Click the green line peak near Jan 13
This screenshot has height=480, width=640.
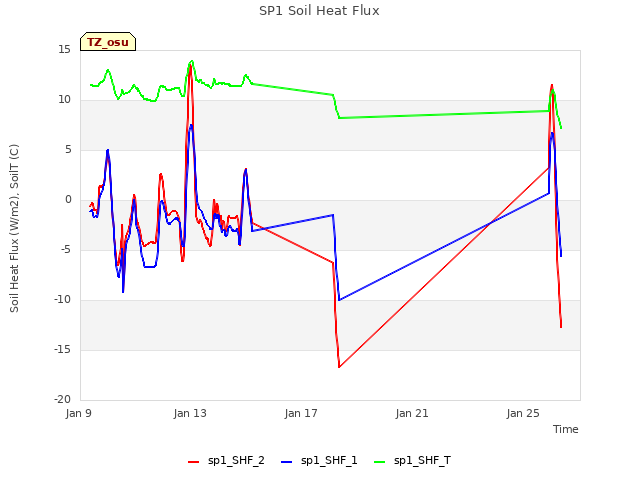[192, 61]
